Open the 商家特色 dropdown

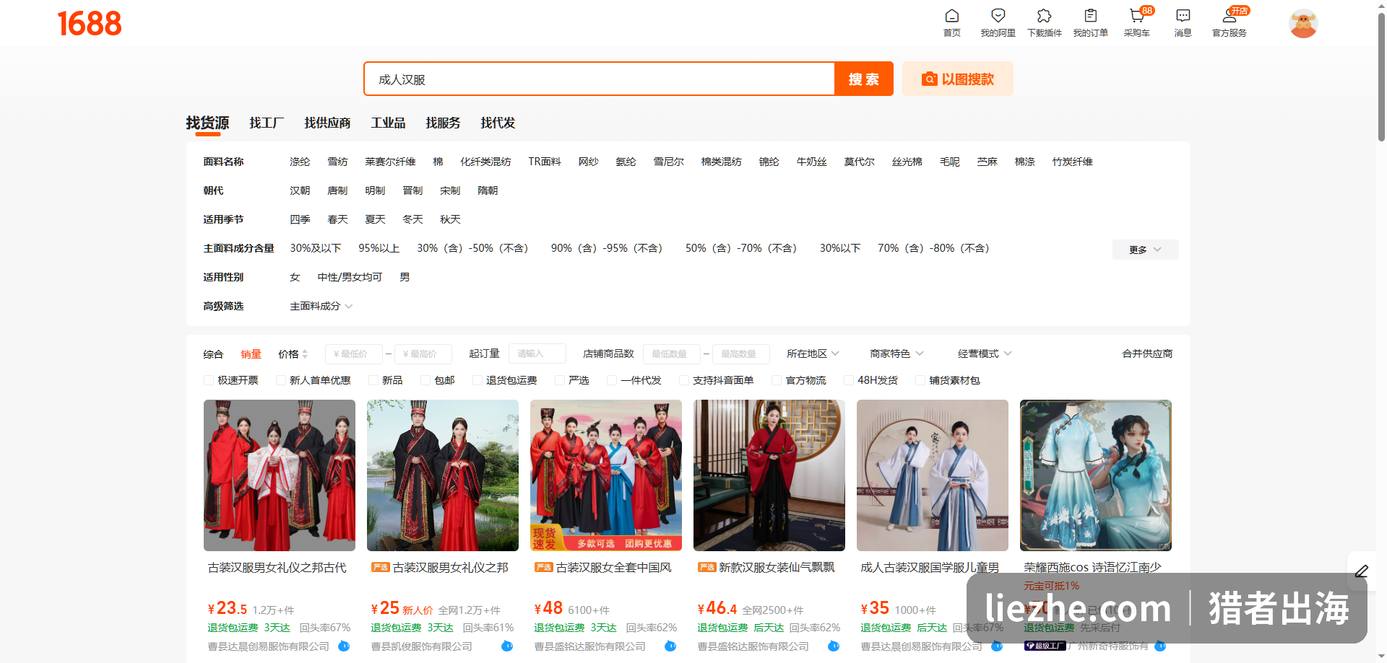pos(896,354)
